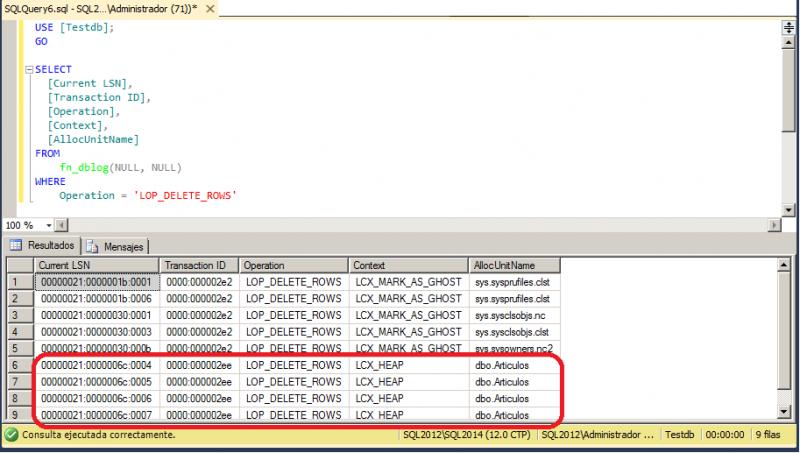Select row header number 1
This screenshot has height=453, width=800.
click(20, 282)
